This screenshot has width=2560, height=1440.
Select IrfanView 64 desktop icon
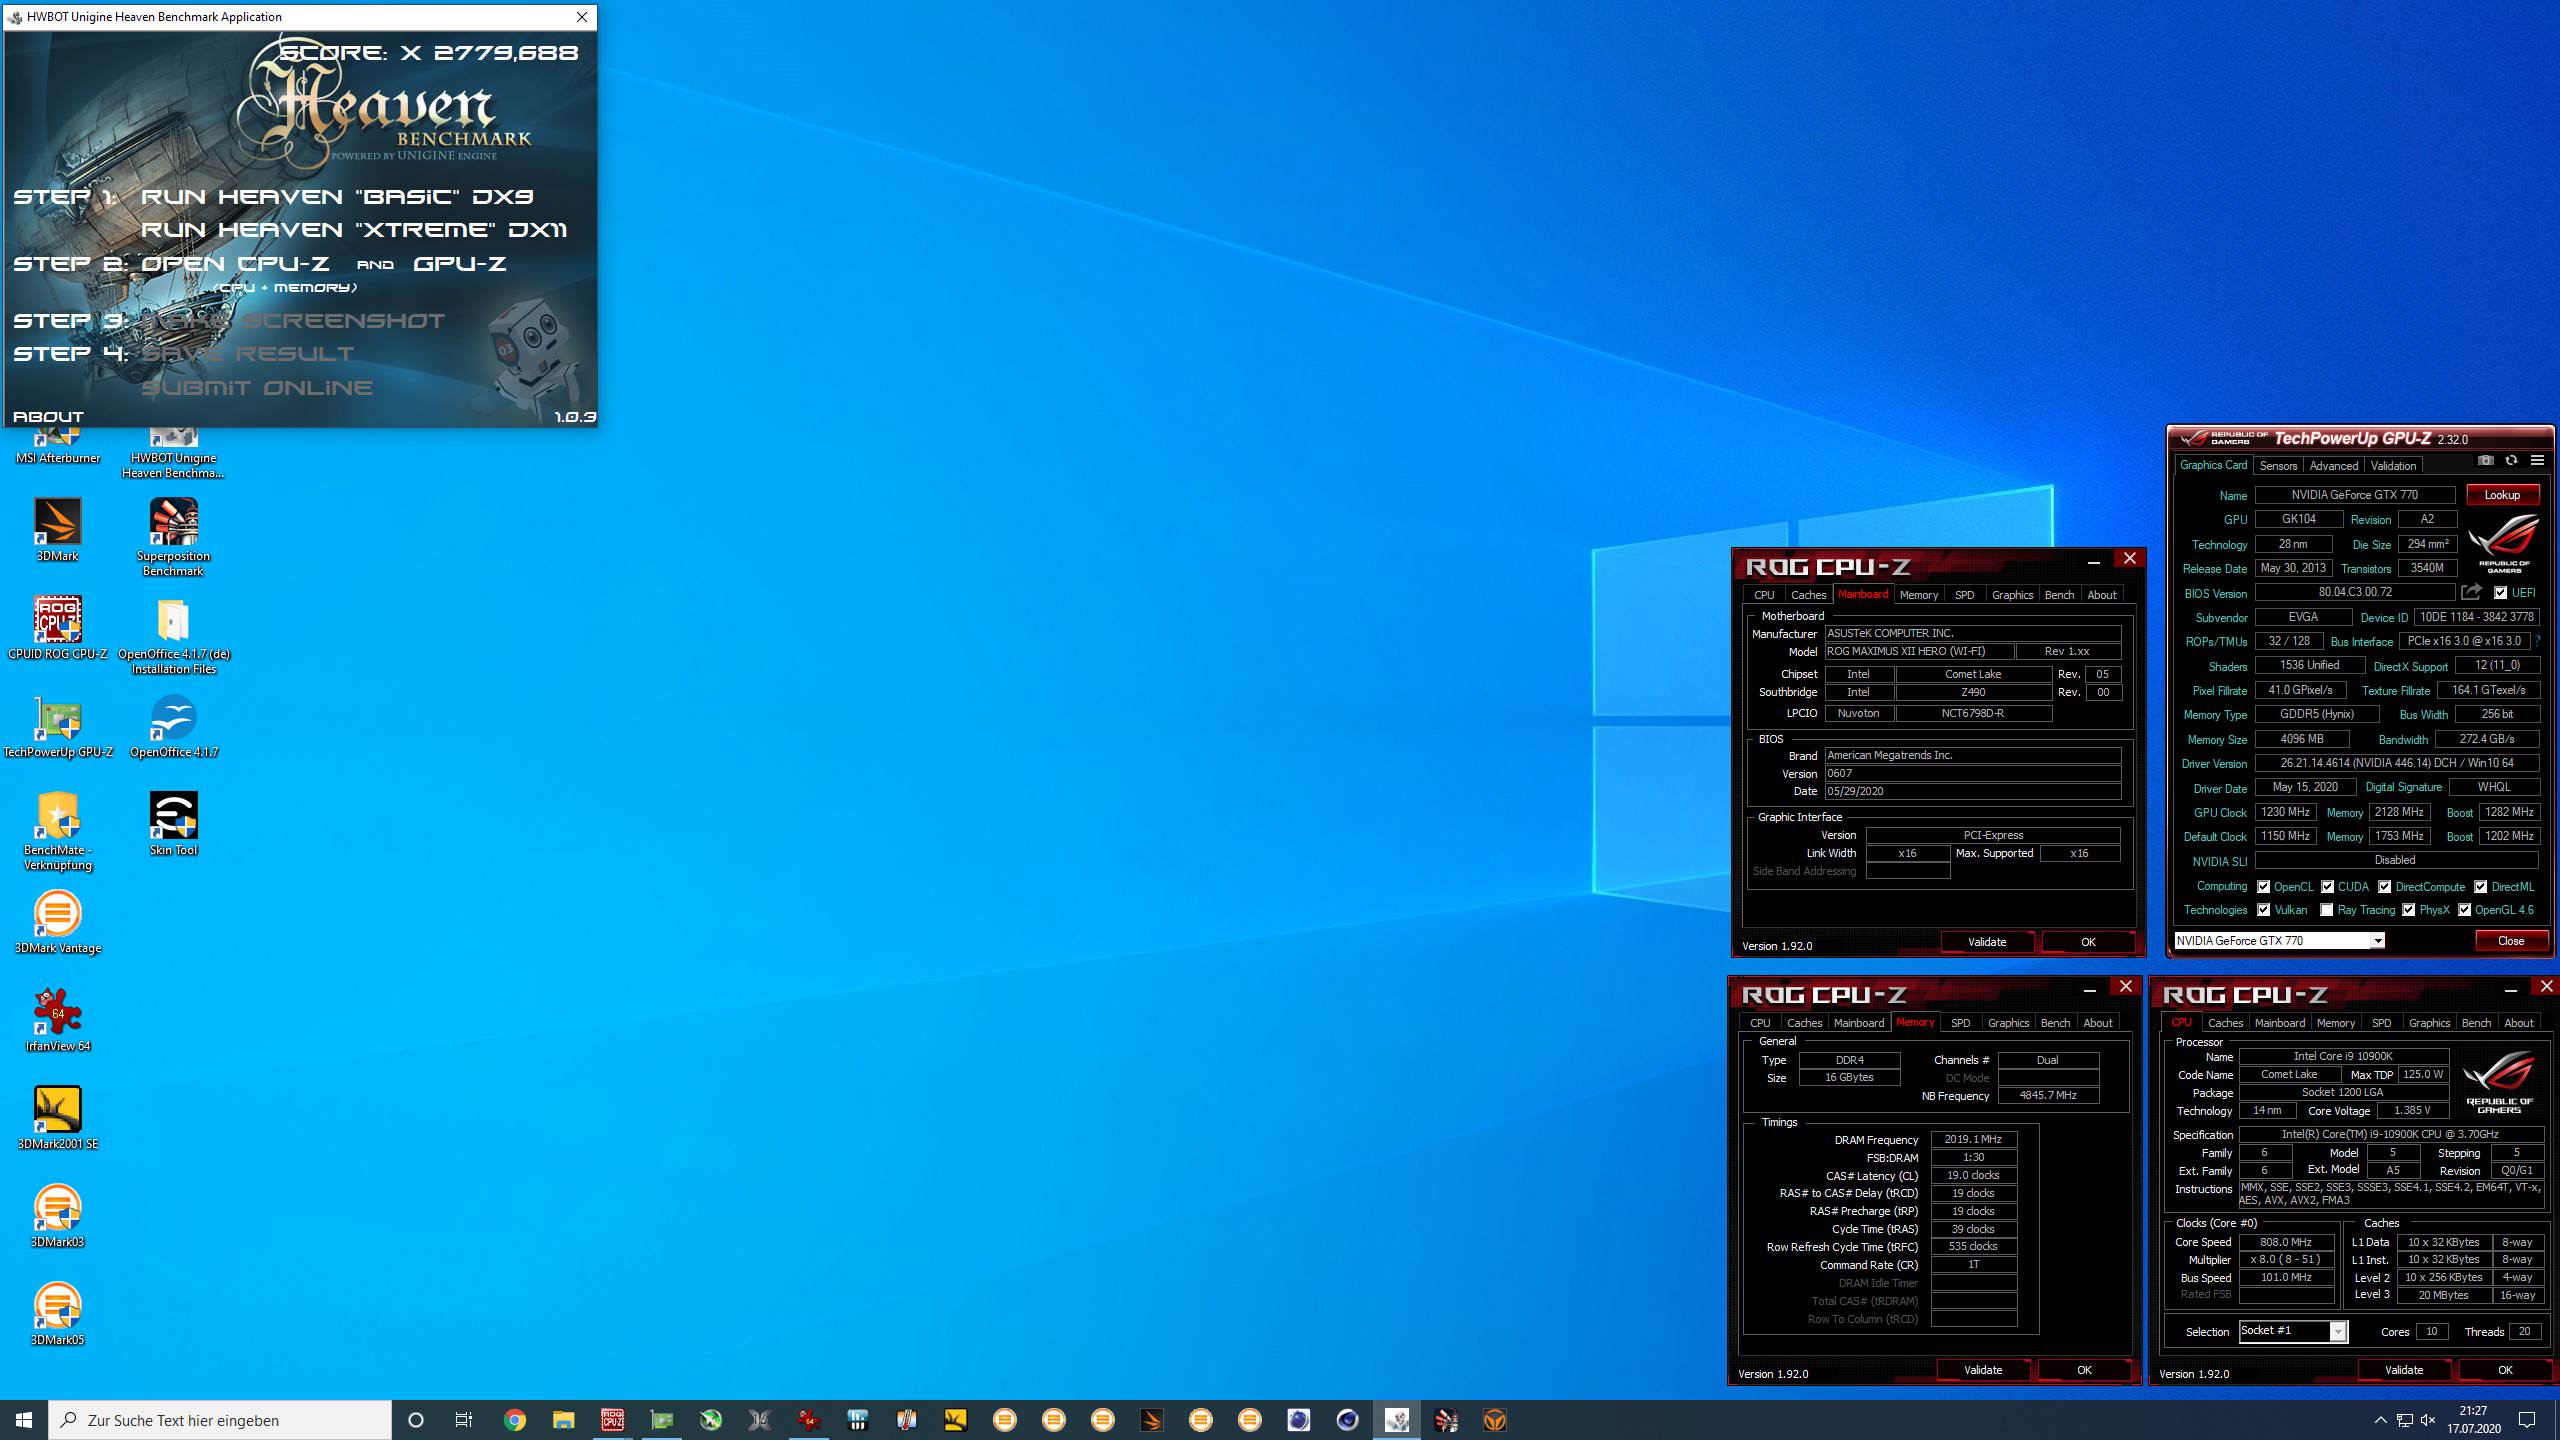(x=58, y=1020)
